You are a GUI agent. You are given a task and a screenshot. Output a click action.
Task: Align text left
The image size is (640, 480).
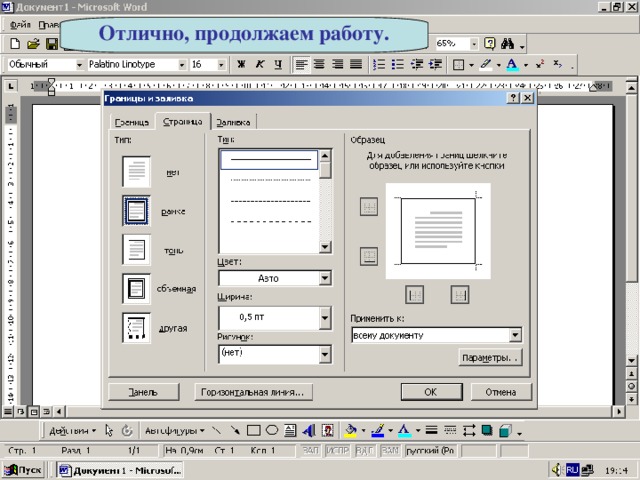(301, 64)
